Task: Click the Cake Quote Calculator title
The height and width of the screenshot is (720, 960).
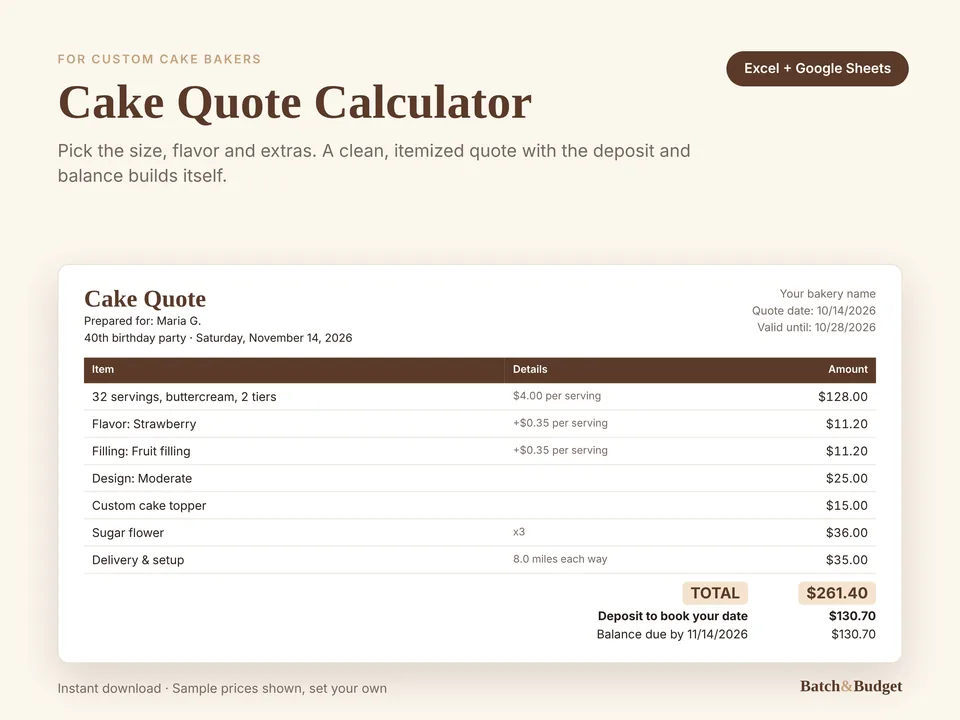Action: [294, 102]
